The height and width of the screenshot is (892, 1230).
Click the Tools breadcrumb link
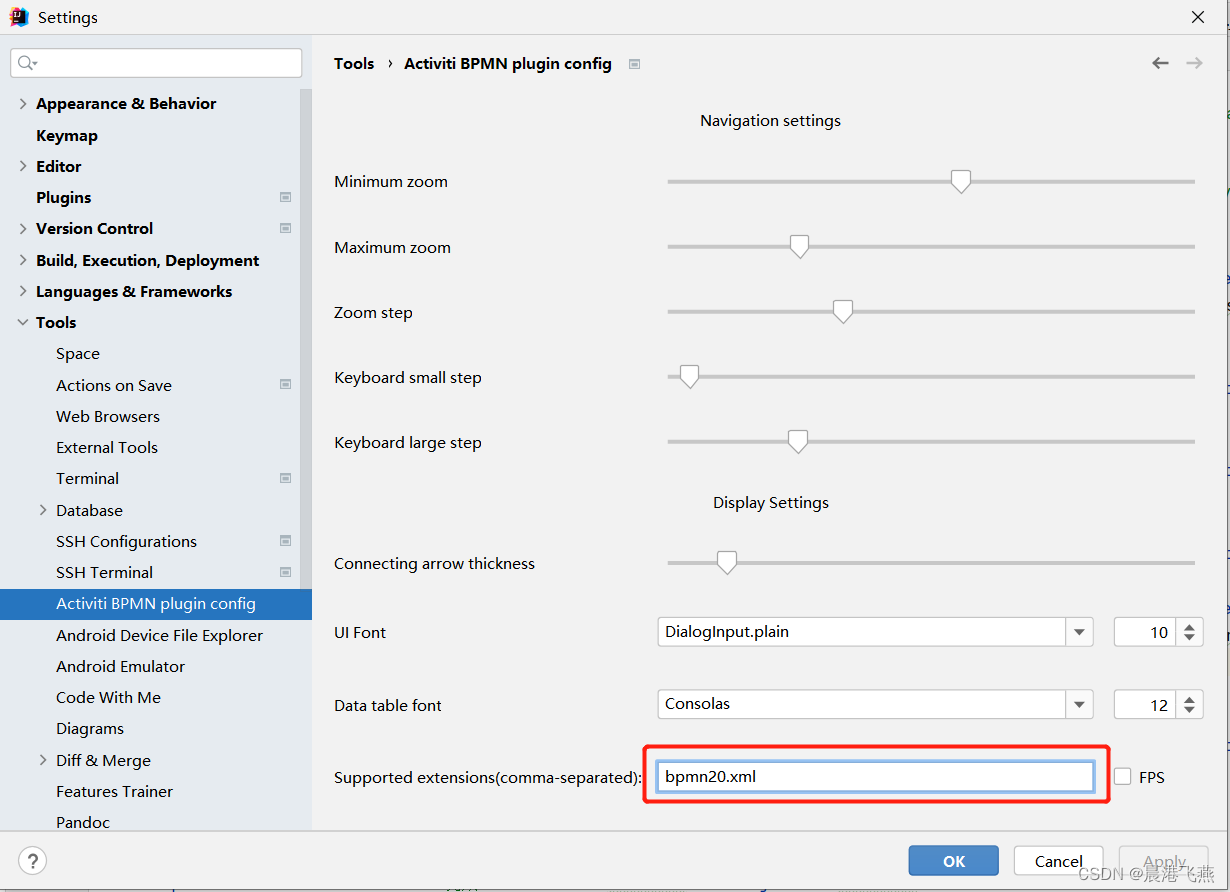click(x=354, y=63)
